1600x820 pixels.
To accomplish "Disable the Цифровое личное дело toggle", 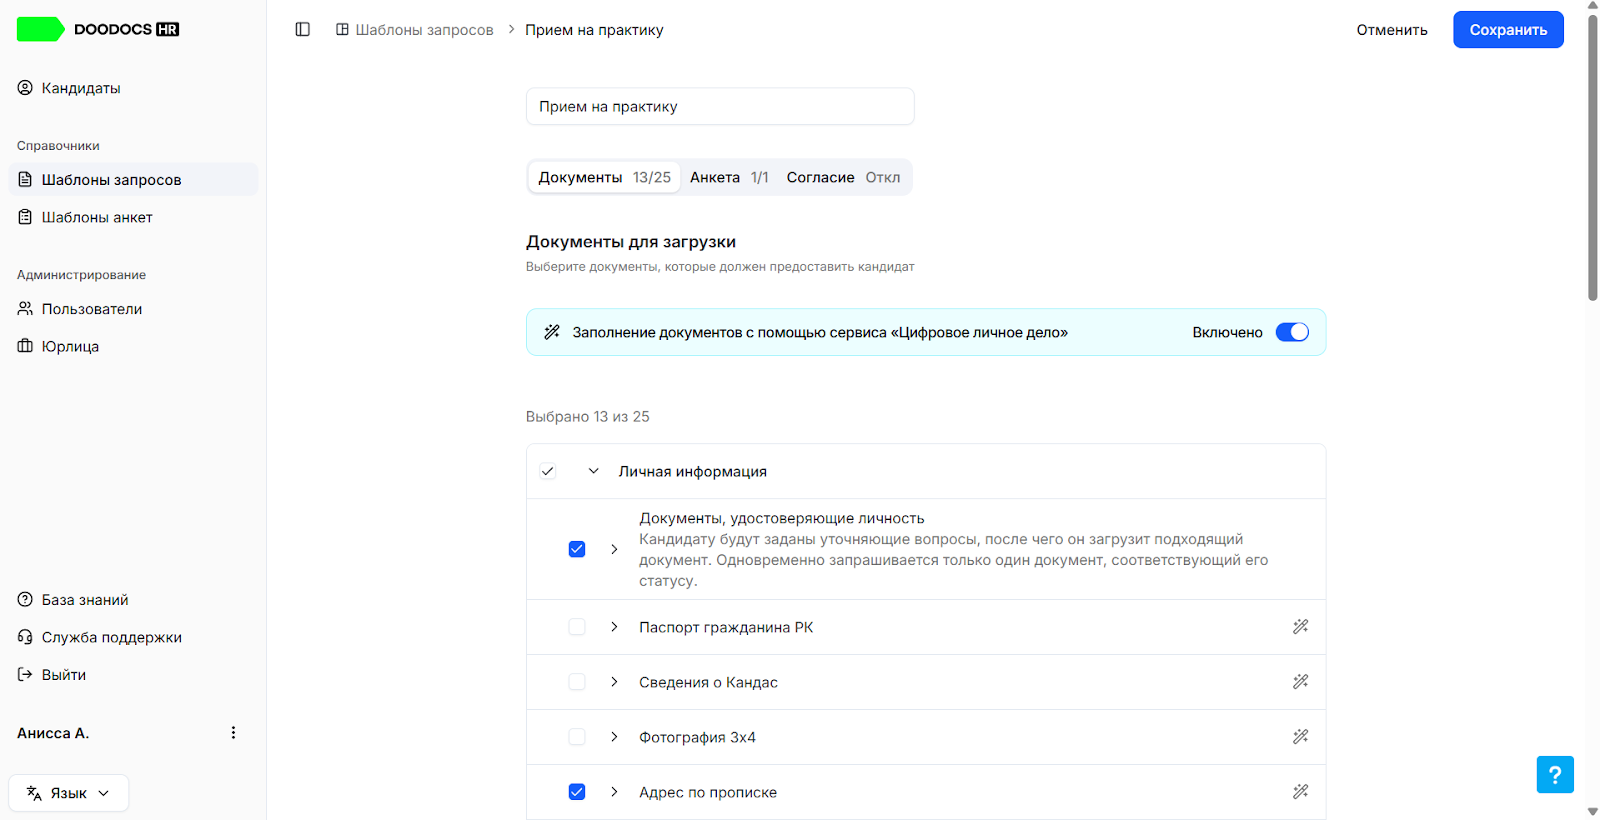I will coord(1292,332).
